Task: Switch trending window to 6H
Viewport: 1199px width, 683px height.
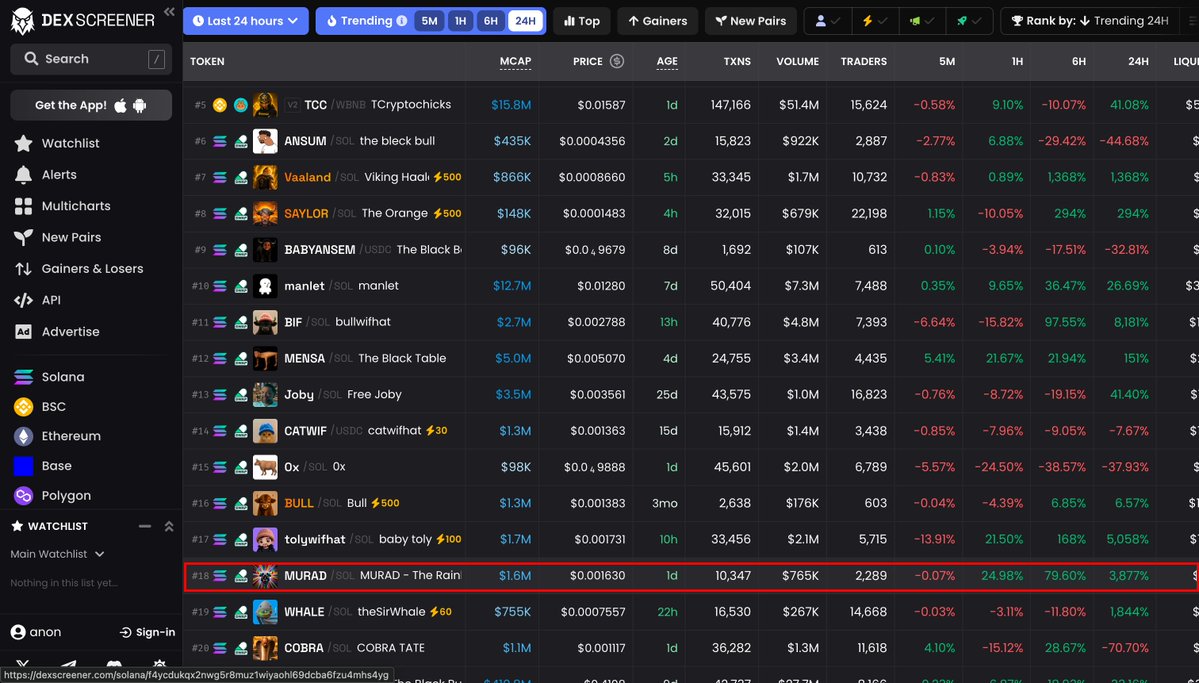Action: 491,21
